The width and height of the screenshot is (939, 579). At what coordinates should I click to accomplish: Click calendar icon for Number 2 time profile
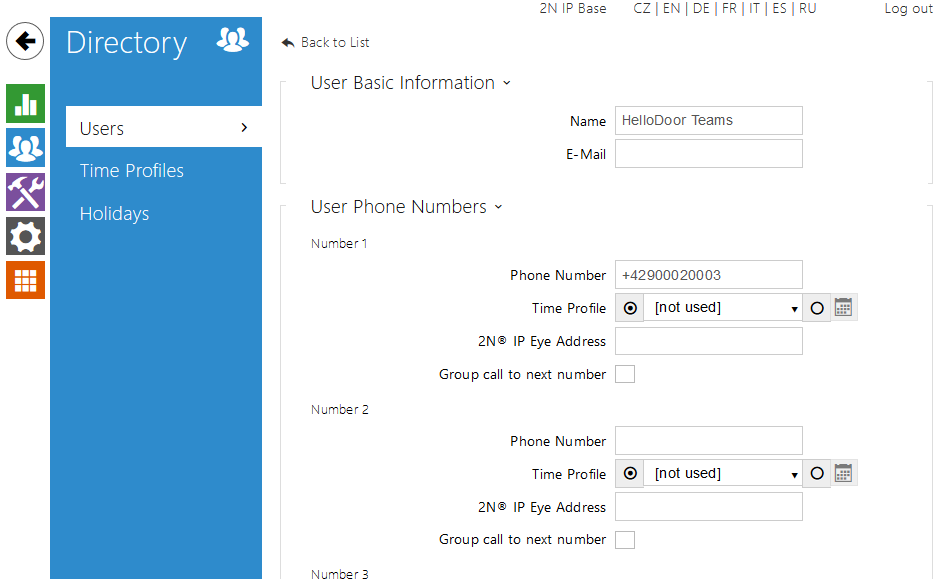click(x=844, y=474)
